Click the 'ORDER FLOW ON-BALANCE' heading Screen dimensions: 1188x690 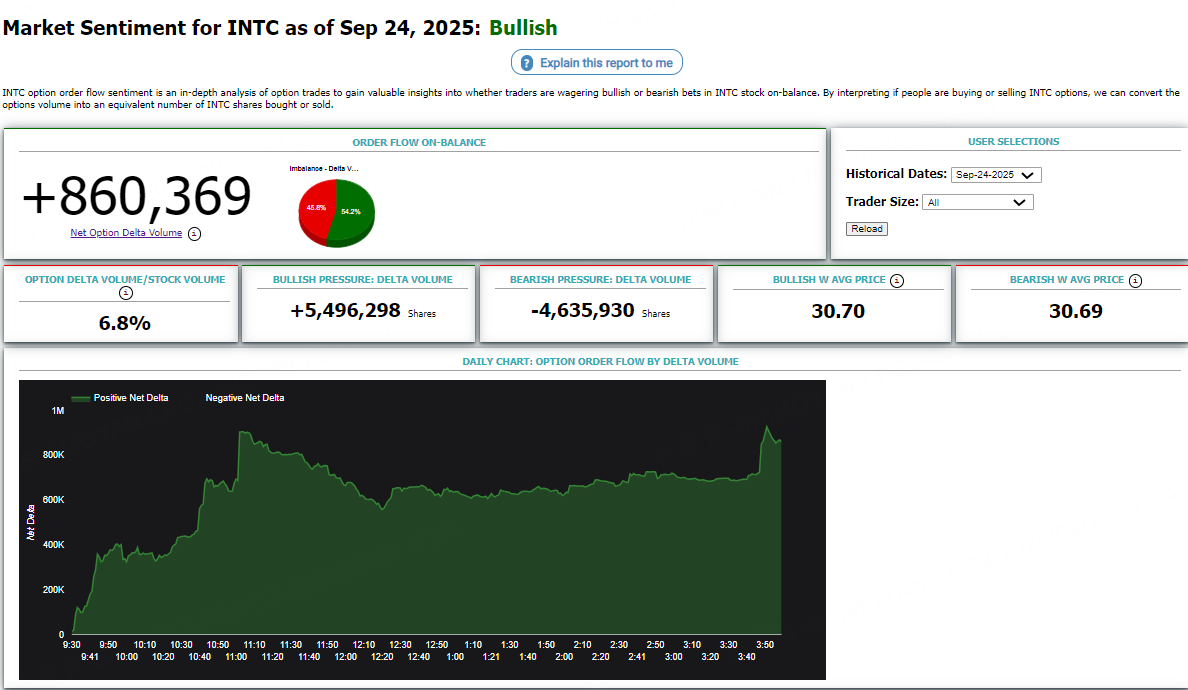(419, 142)
